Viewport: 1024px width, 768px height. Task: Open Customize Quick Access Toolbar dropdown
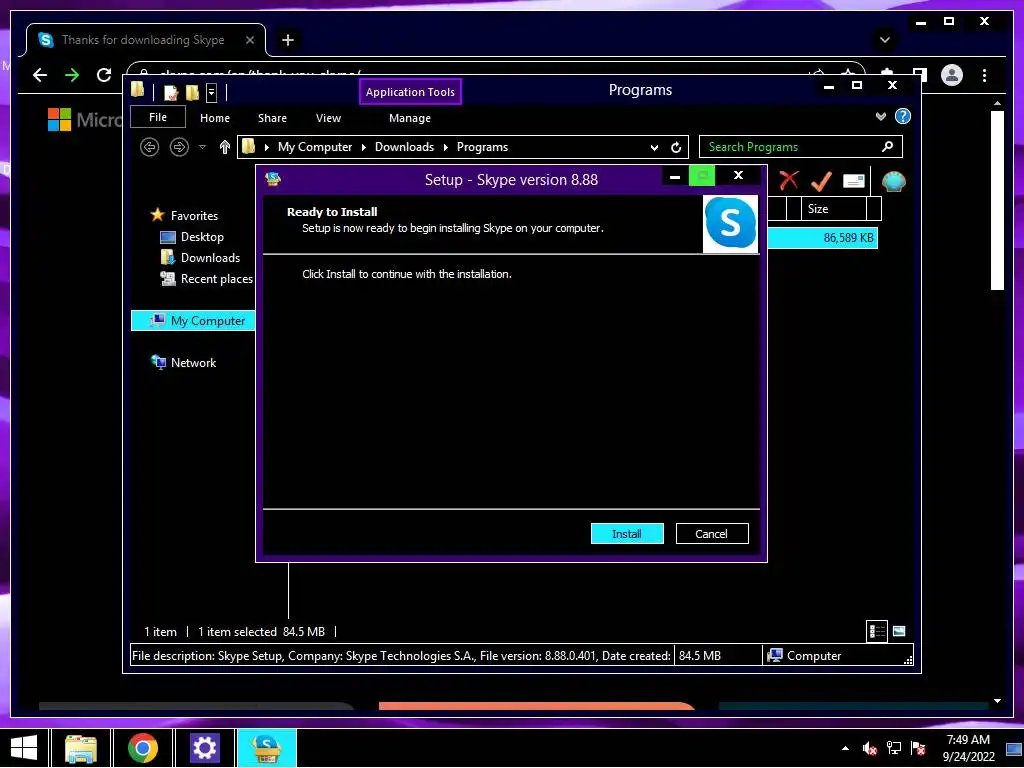click(x=212, y=92)
